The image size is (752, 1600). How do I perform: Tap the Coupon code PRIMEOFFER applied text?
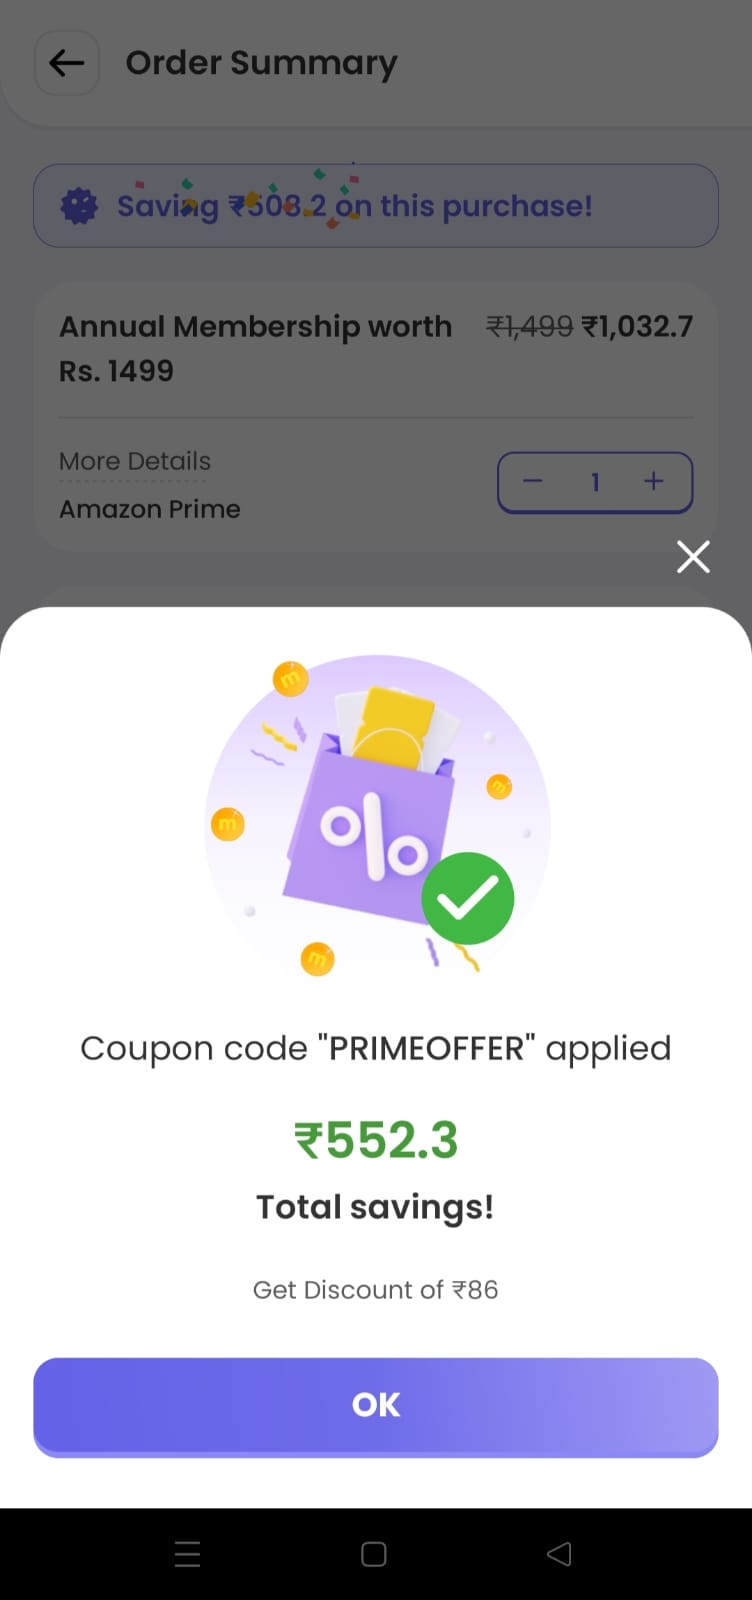click(376, 1048)
